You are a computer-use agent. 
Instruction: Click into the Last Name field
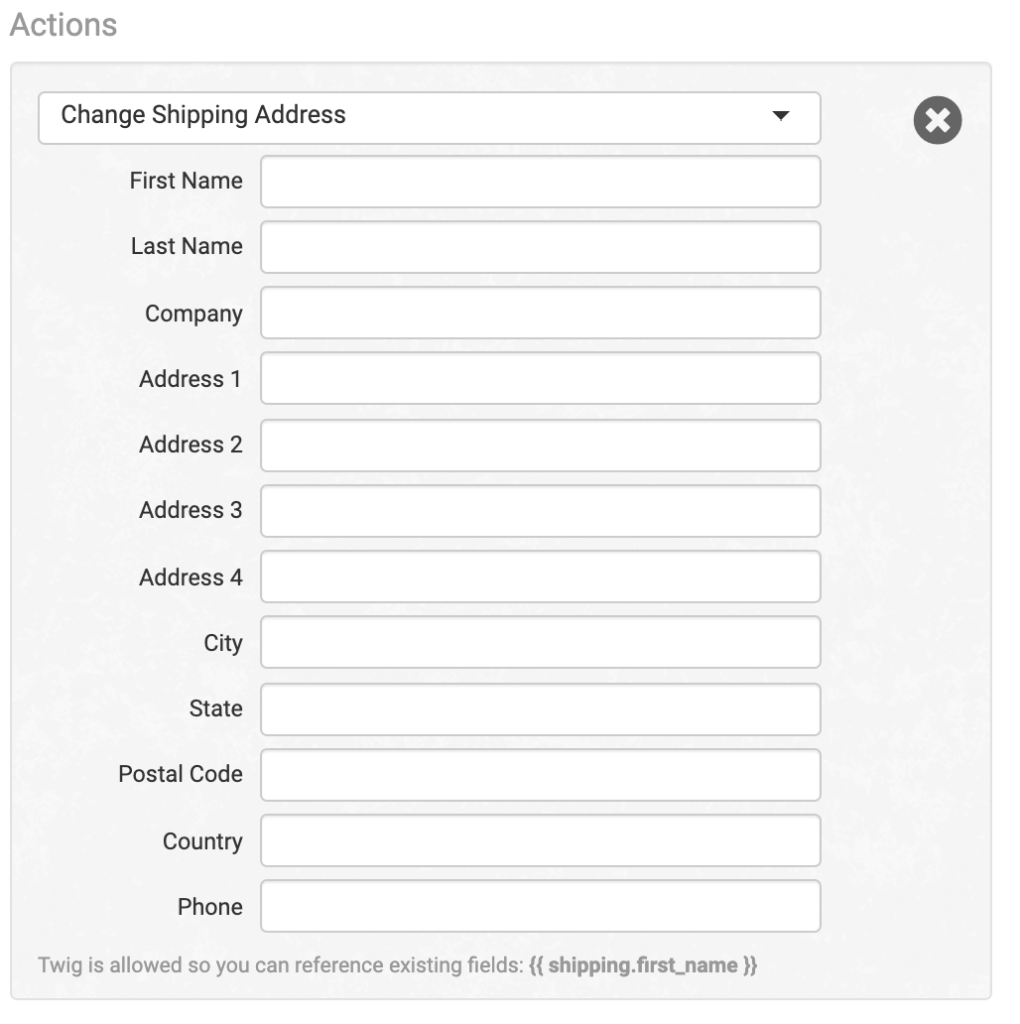(540, 247)
